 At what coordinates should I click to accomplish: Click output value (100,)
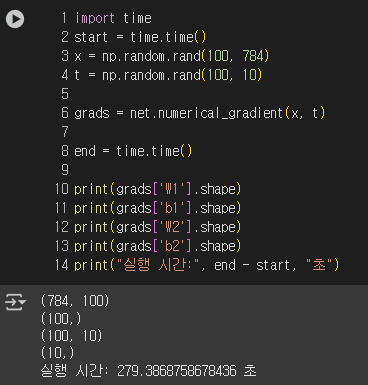point(61,319)
